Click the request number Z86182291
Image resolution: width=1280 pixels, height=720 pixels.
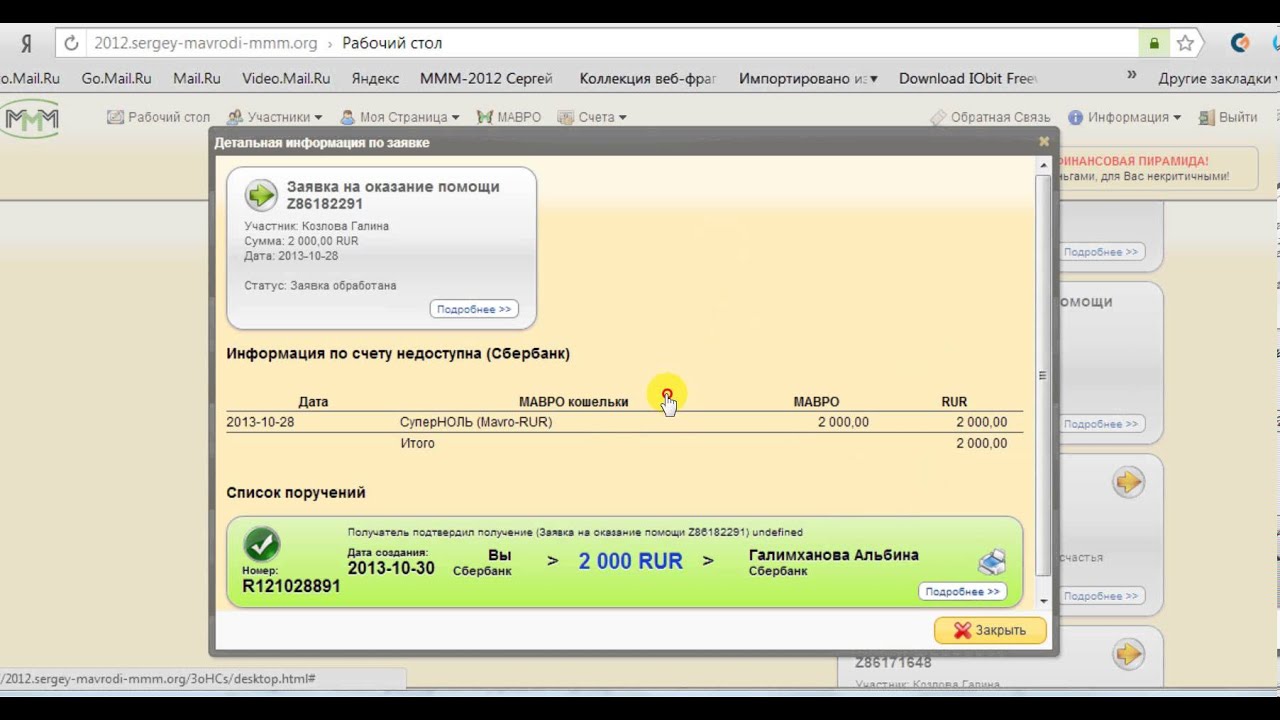click(x=325, y=203)
